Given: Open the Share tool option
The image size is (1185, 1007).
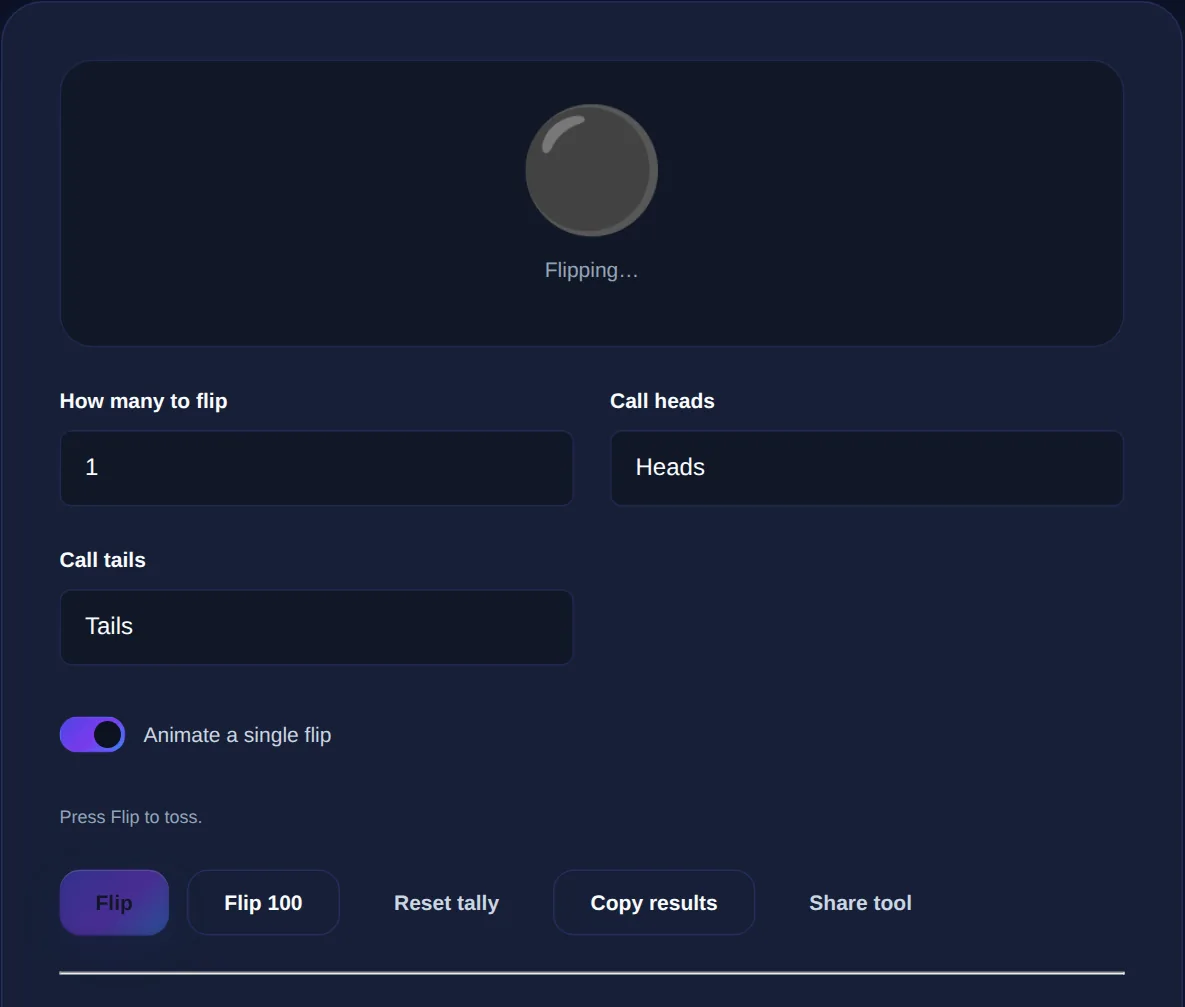Looking at the screenshot, I should click(x=860, y=903).
